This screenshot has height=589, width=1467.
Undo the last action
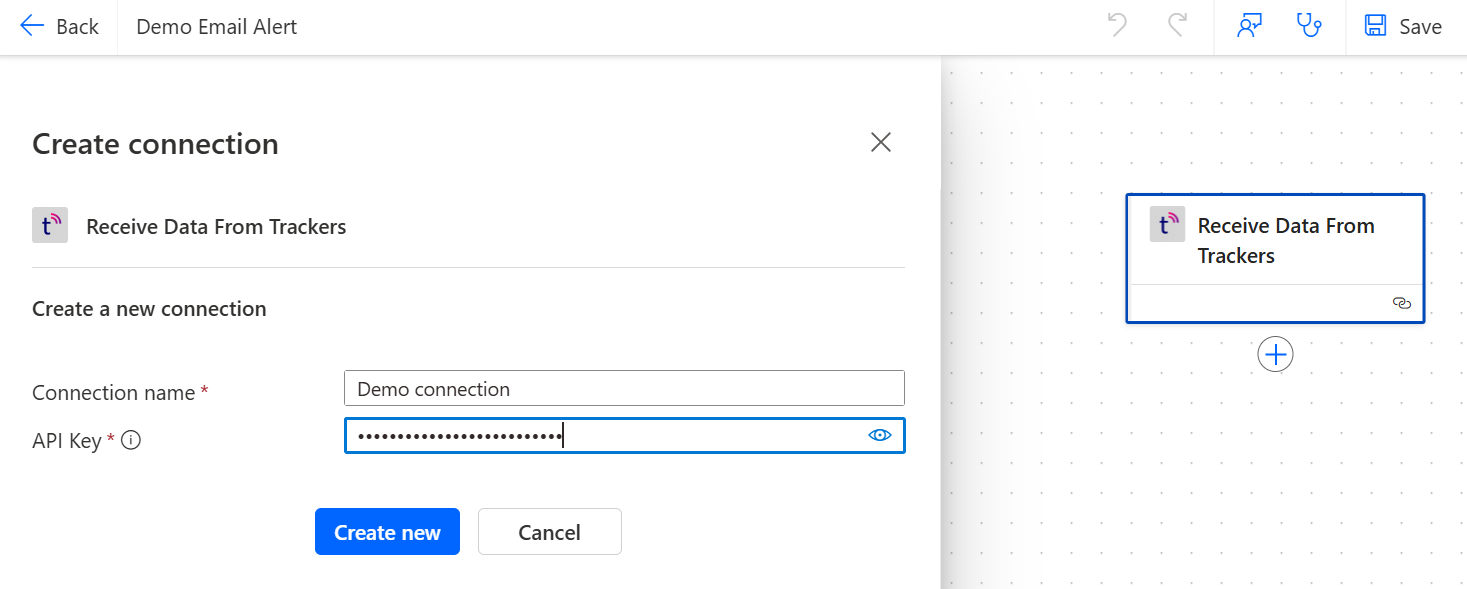[x=1117, y=26]
